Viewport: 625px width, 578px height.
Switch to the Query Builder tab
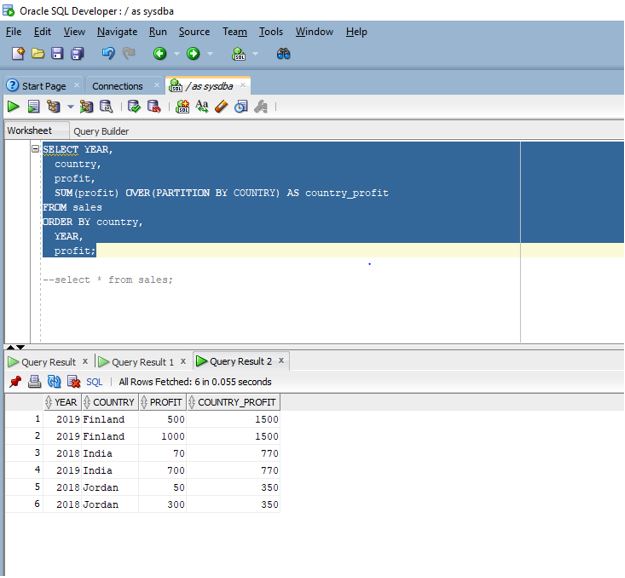(x=100, y=131)
